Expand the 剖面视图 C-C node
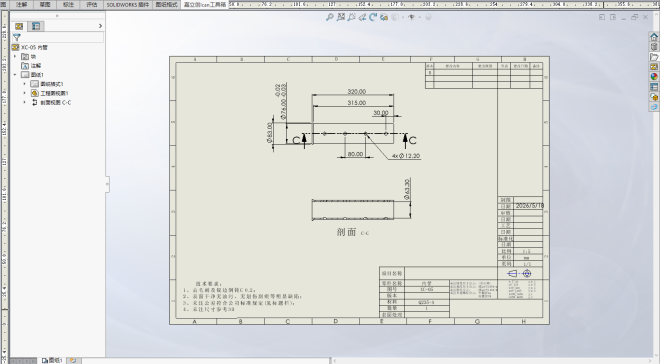 (x=24, y=102)
